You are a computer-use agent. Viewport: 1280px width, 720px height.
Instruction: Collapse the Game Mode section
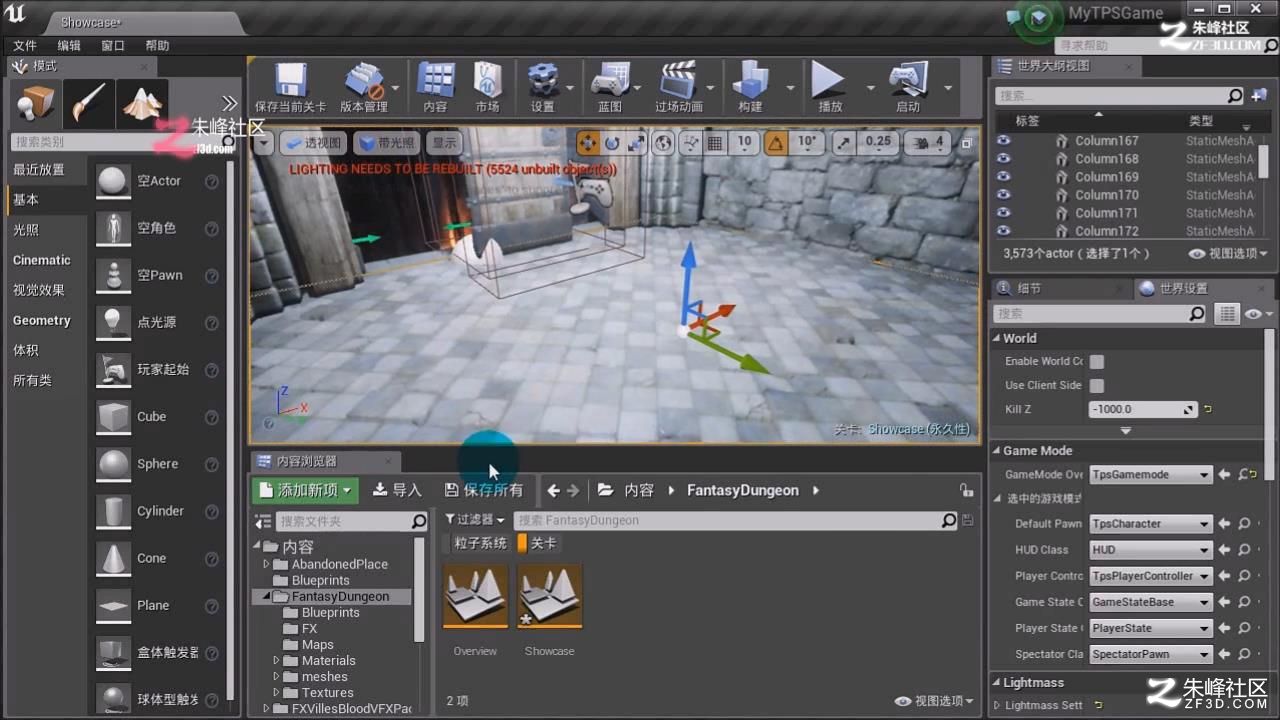click(x=997, y=451)
